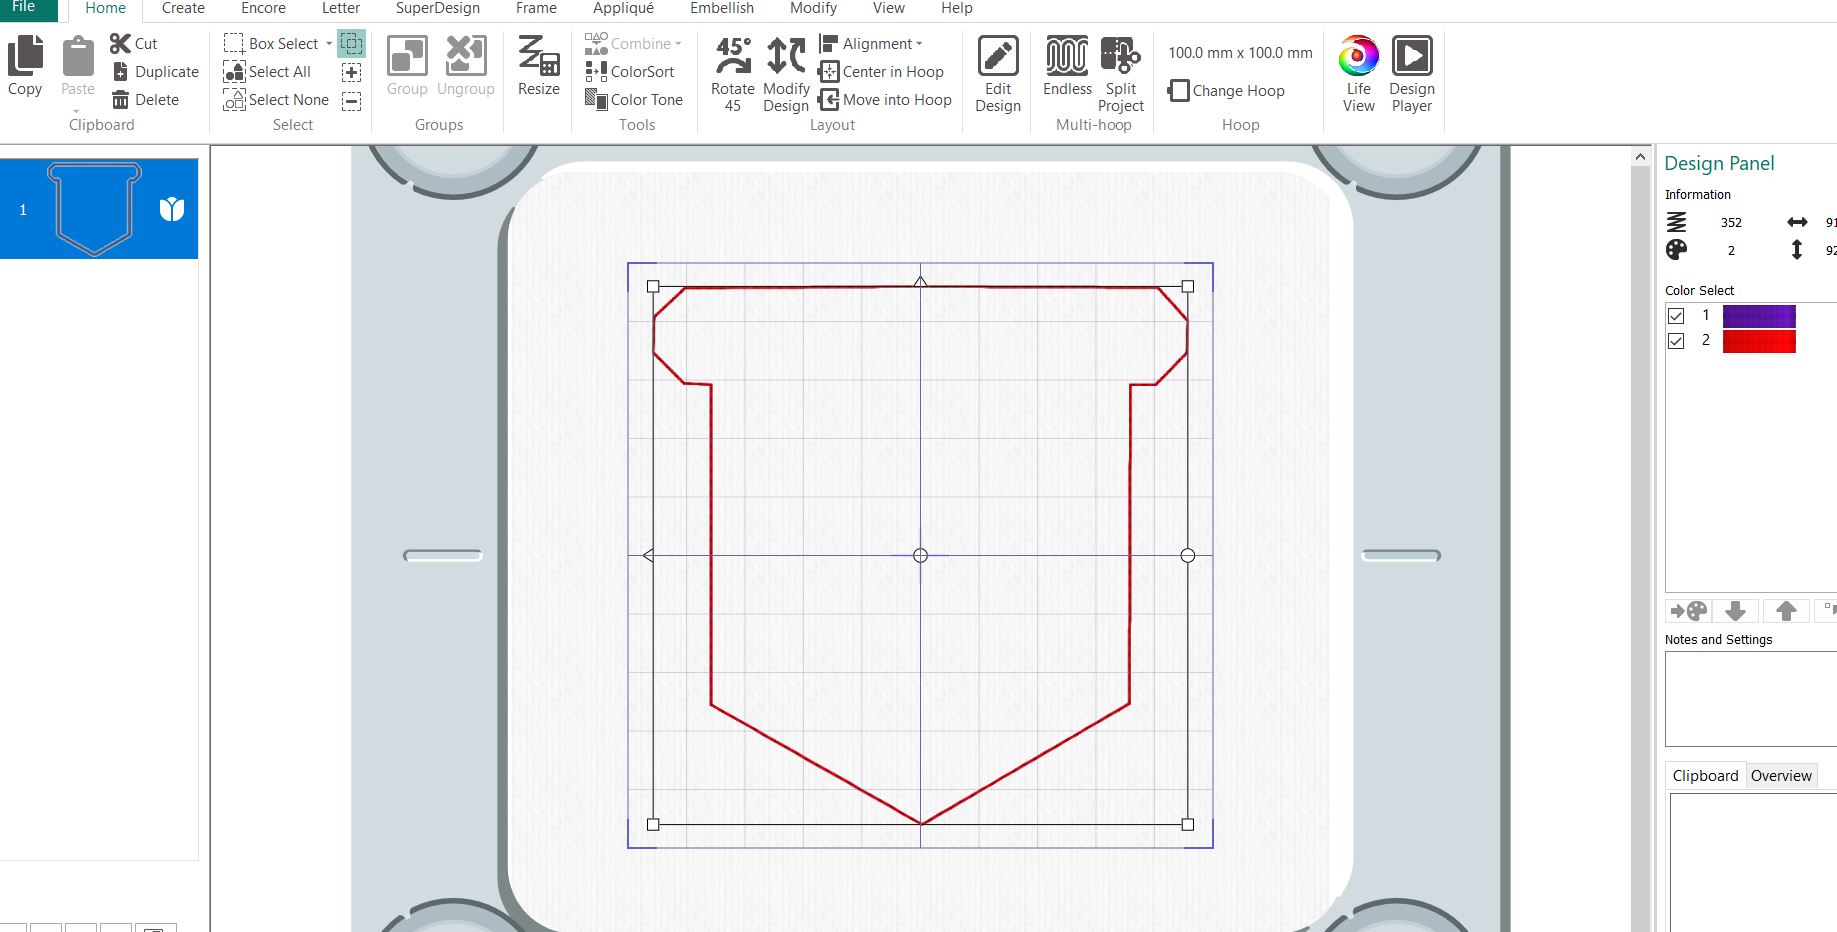1837x932 pixels.
Task: Switch to the Modify tab
Action: point(813,8)
